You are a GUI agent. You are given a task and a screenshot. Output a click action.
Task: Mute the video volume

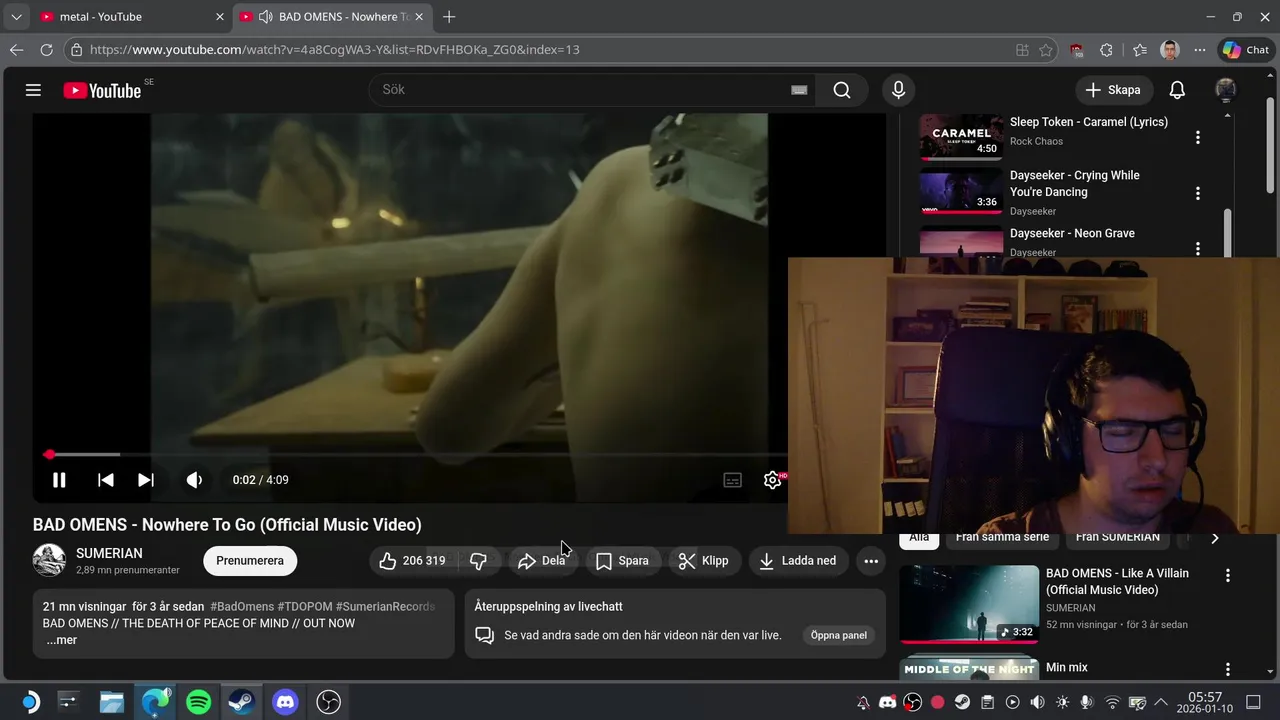click(194, 480)
